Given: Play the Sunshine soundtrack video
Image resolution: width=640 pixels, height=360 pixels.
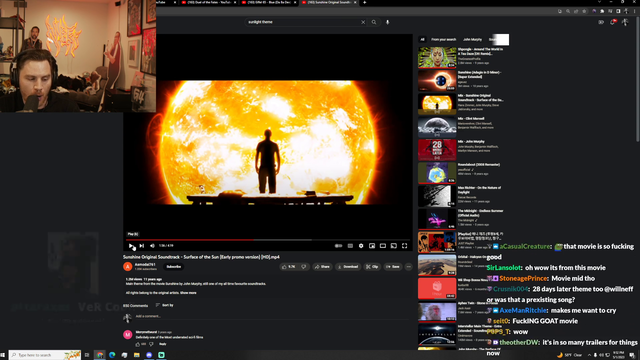Looking at the screenshot, I should [131, 246].
